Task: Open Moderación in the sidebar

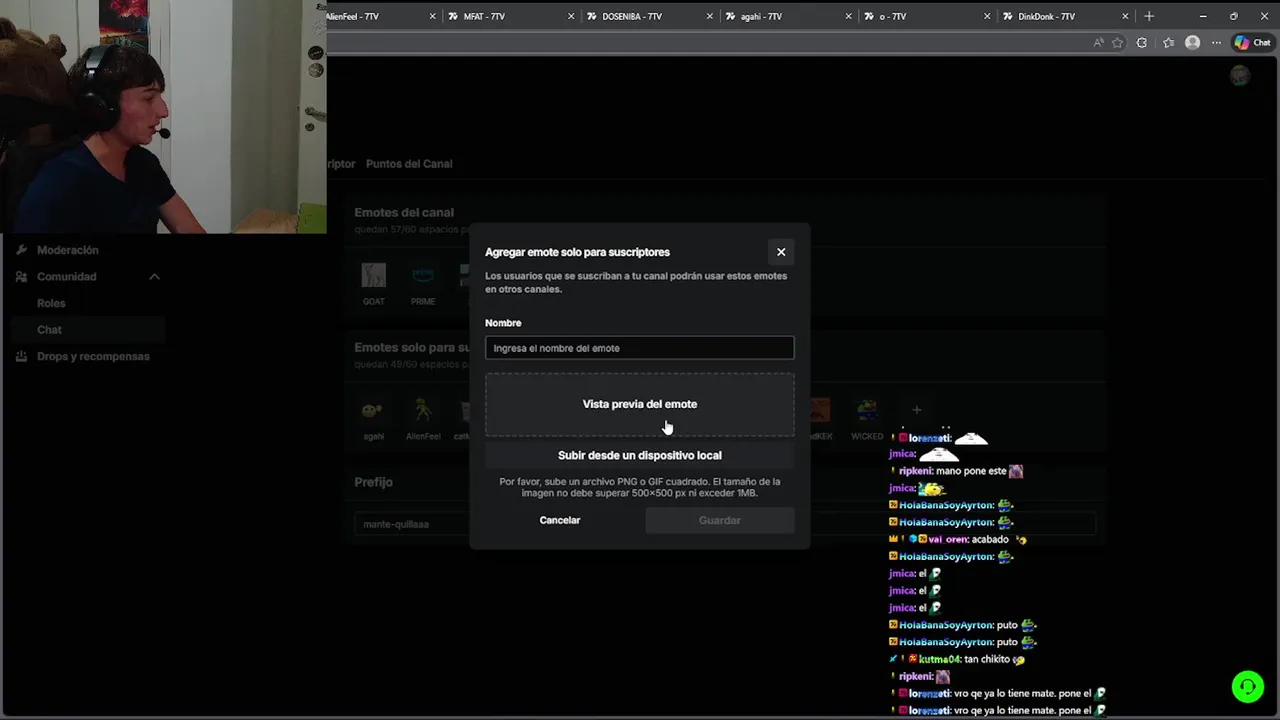Action: pos(68,250)
